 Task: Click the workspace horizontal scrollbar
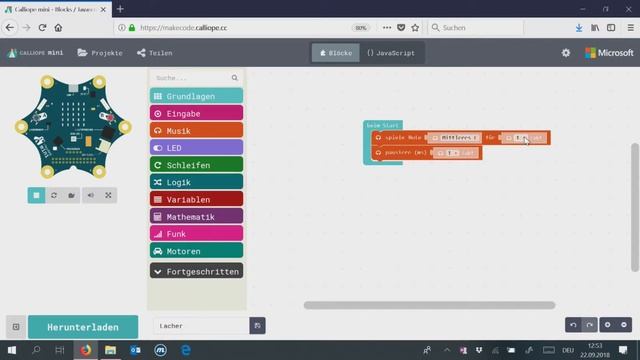tap(429, 305)
